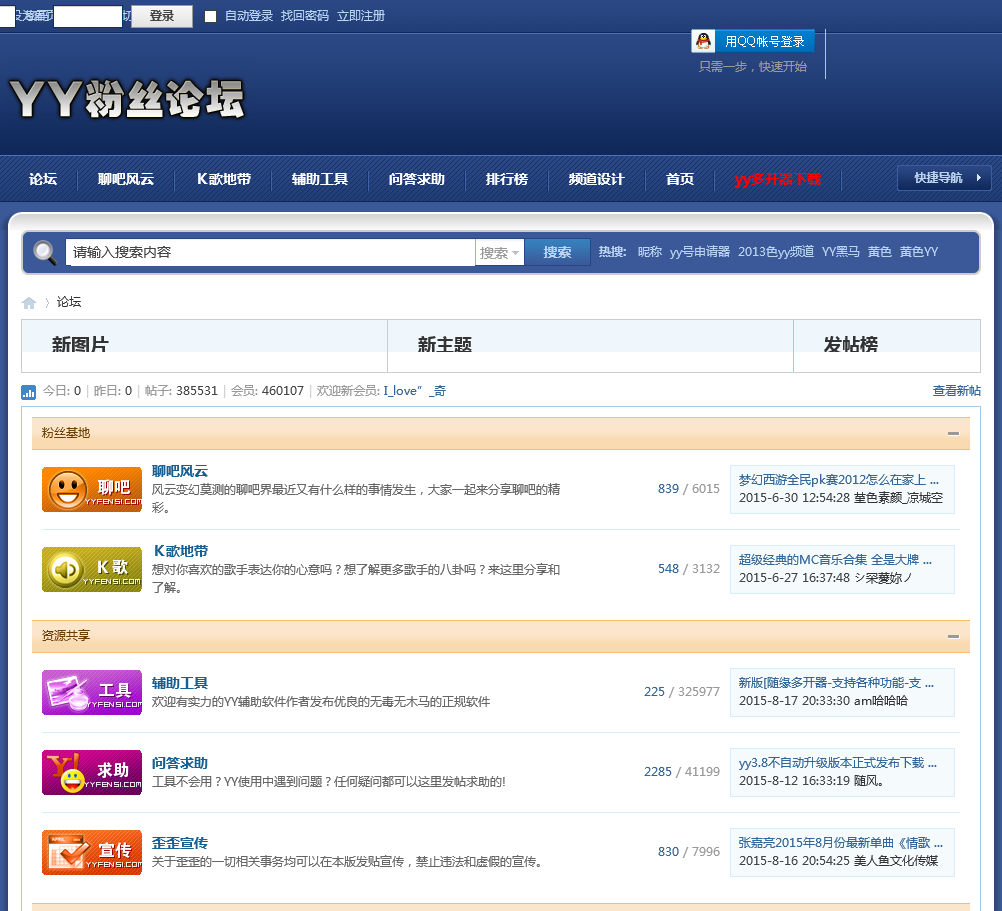
Task: Open K歌地带 in navigation bar
Action: [224, 179]
